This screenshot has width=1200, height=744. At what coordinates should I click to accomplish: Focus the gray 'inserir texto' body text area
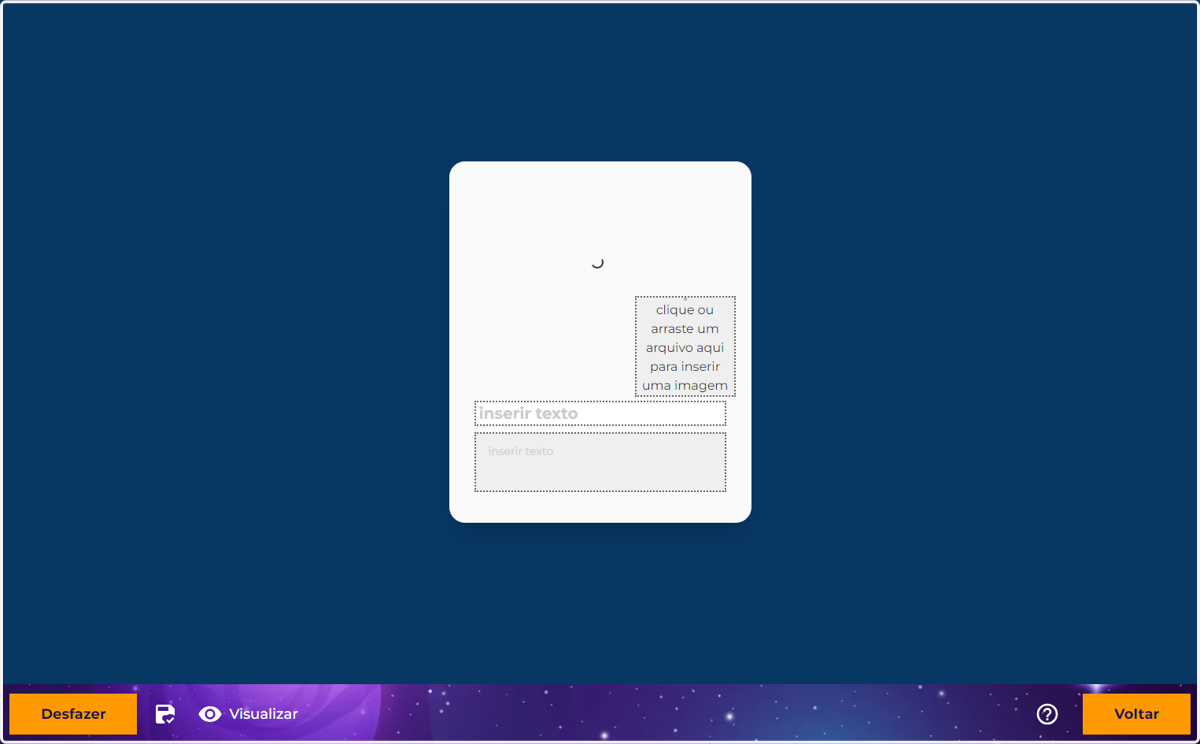(600, 462)
